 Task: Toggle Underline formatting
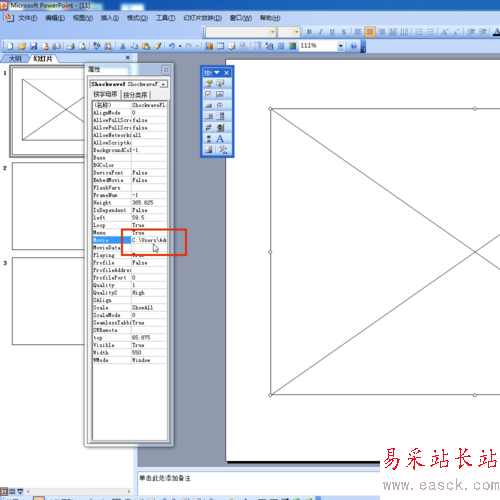coord(332,32)
